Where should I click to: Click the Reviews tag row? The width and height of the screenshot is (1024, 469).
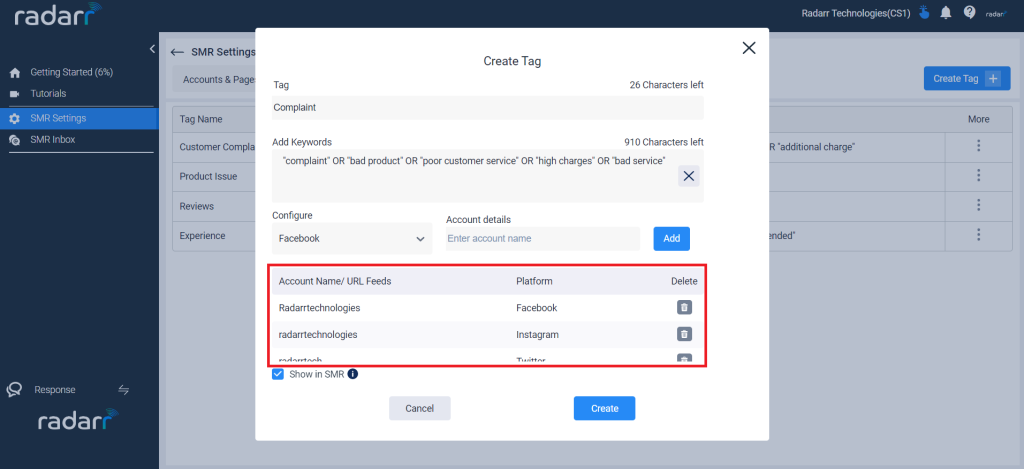(197, 206)
